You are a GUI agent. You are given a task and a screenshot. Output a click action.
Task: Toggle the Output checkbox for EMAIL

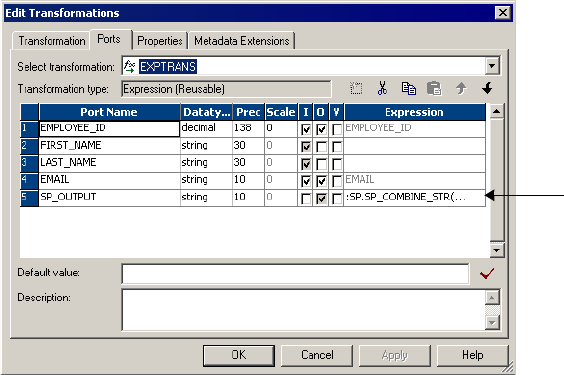(x=321, y=181)
